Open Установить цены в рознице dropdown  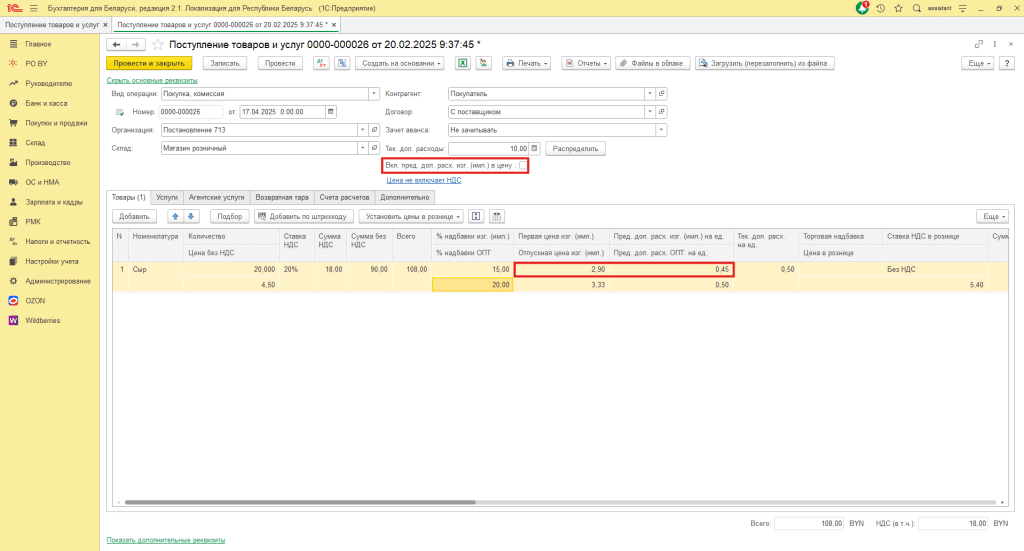coord(411,216)
